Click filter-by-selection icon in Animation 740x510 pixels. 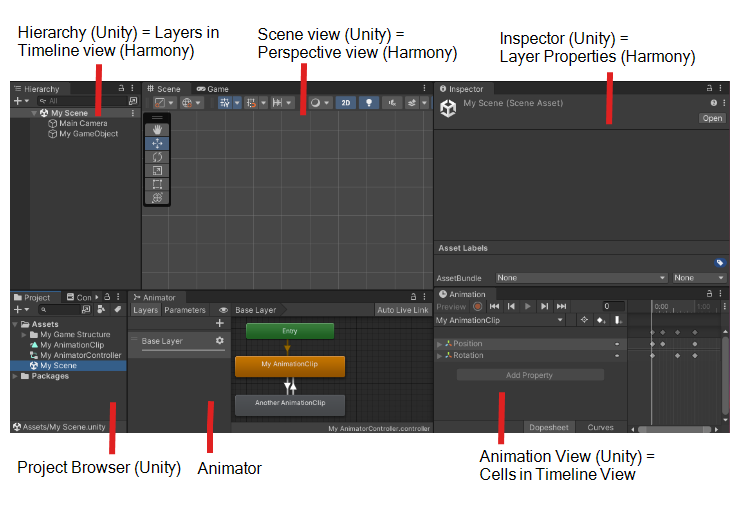coord(584,320)
